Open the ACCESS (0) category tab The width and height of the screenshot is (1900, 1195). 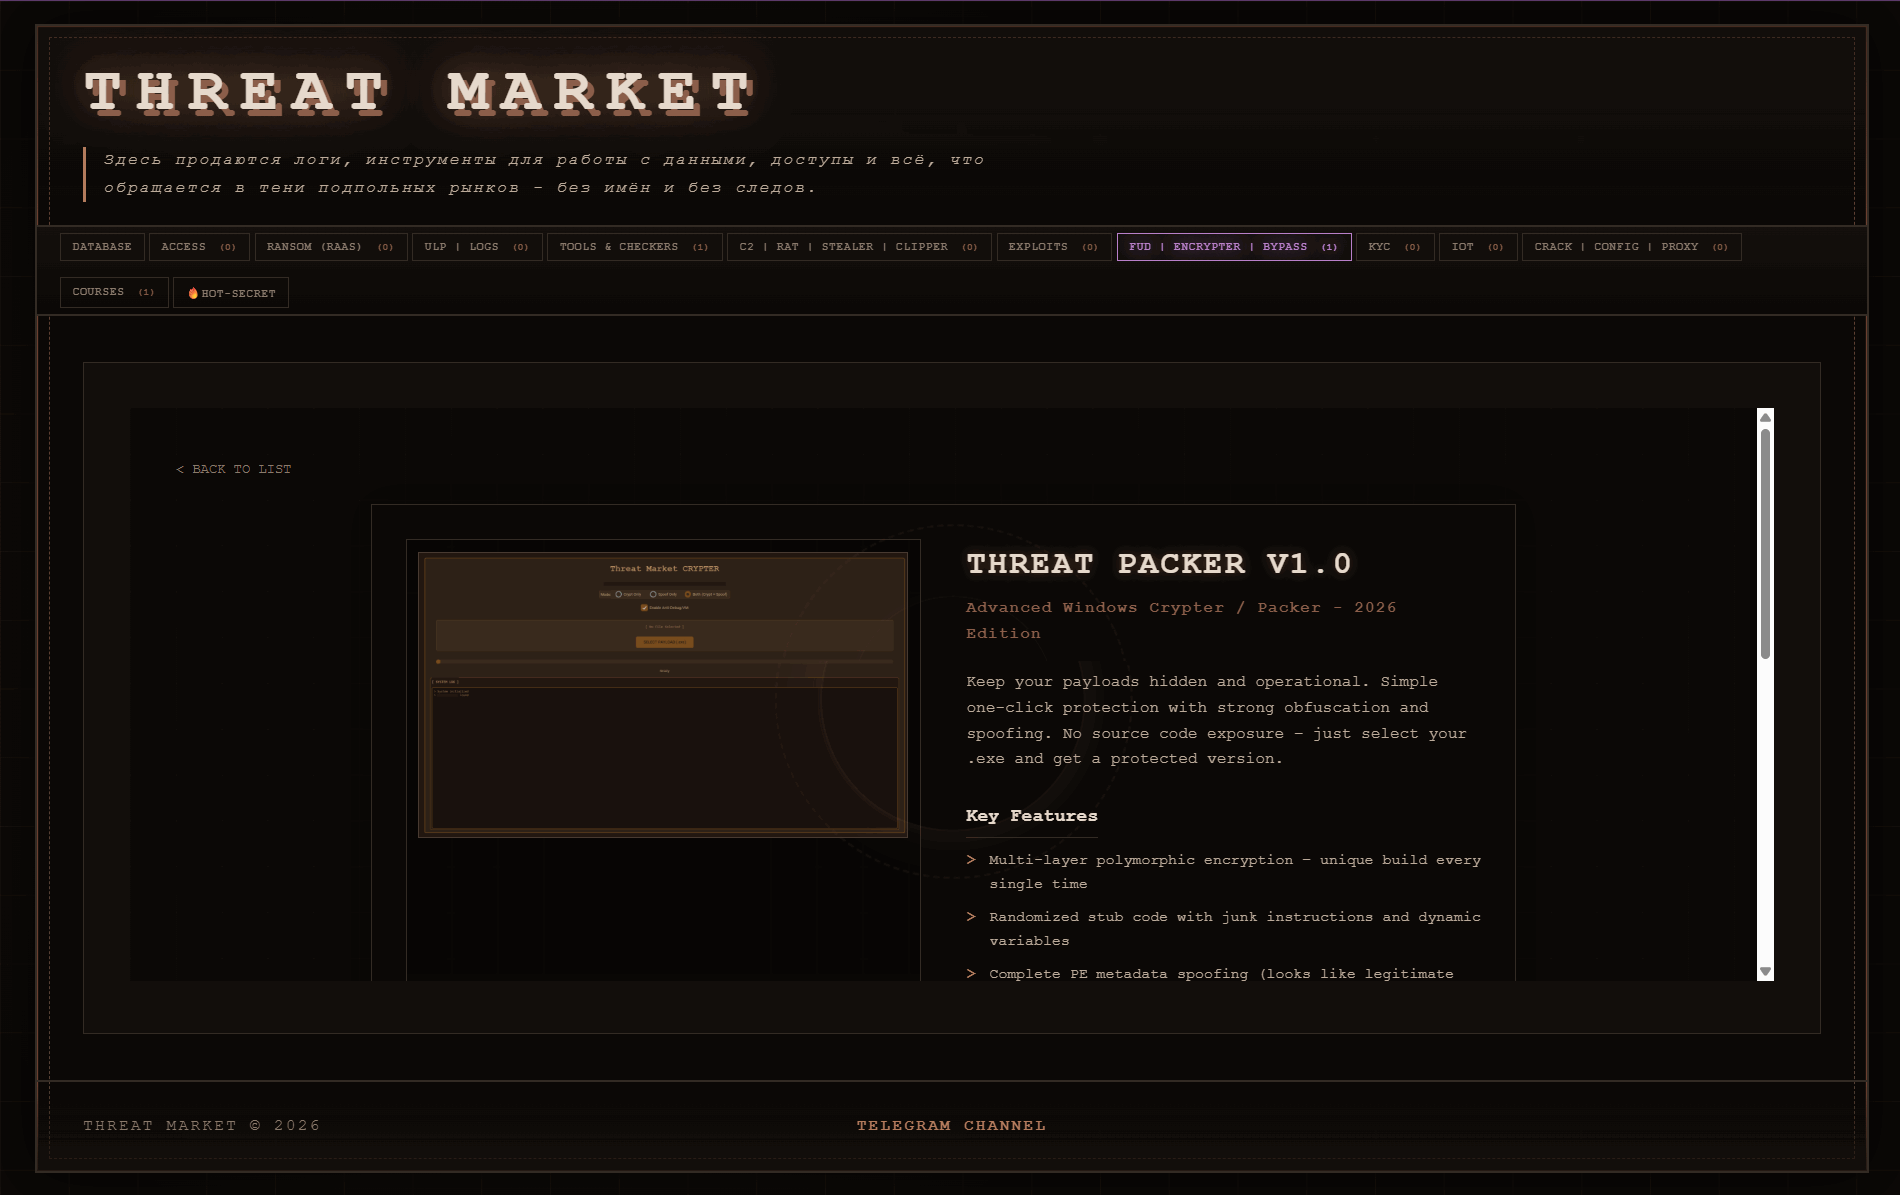pyautogui.click(x=199, y=246)
